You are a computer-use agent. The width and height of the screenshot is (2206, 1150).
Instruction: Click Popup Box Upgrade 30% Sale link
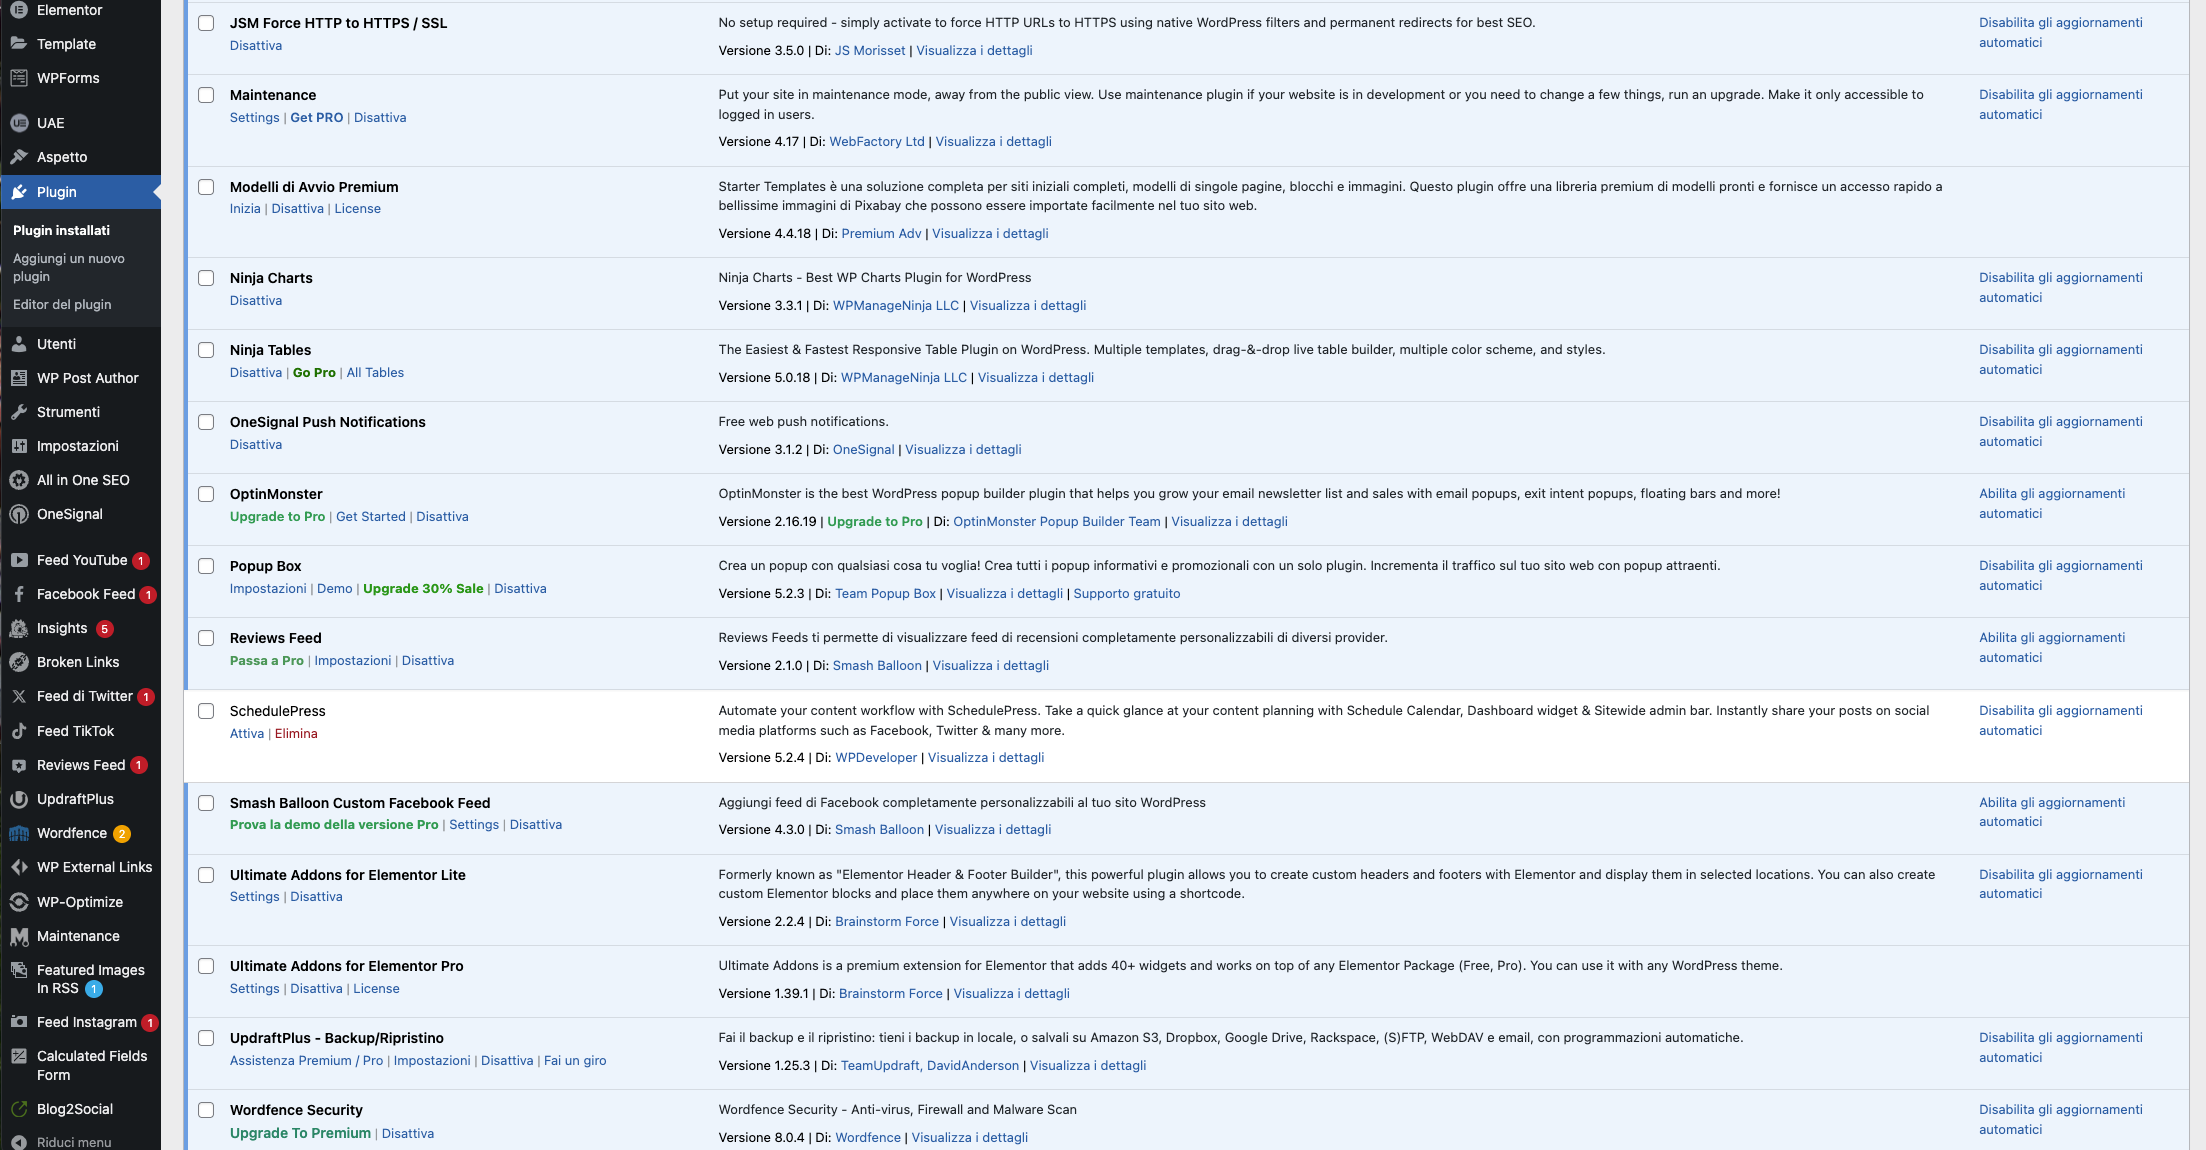tap(423, 588)
